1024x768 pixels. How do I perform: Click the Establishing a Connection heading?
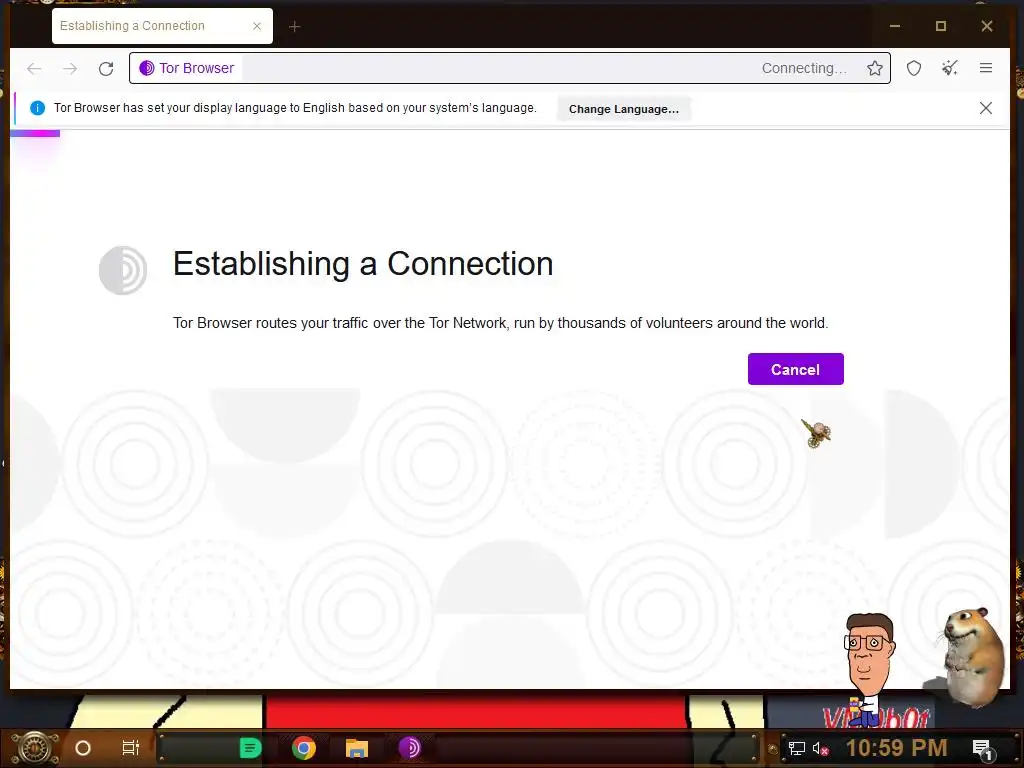click(x=362, y=264)
